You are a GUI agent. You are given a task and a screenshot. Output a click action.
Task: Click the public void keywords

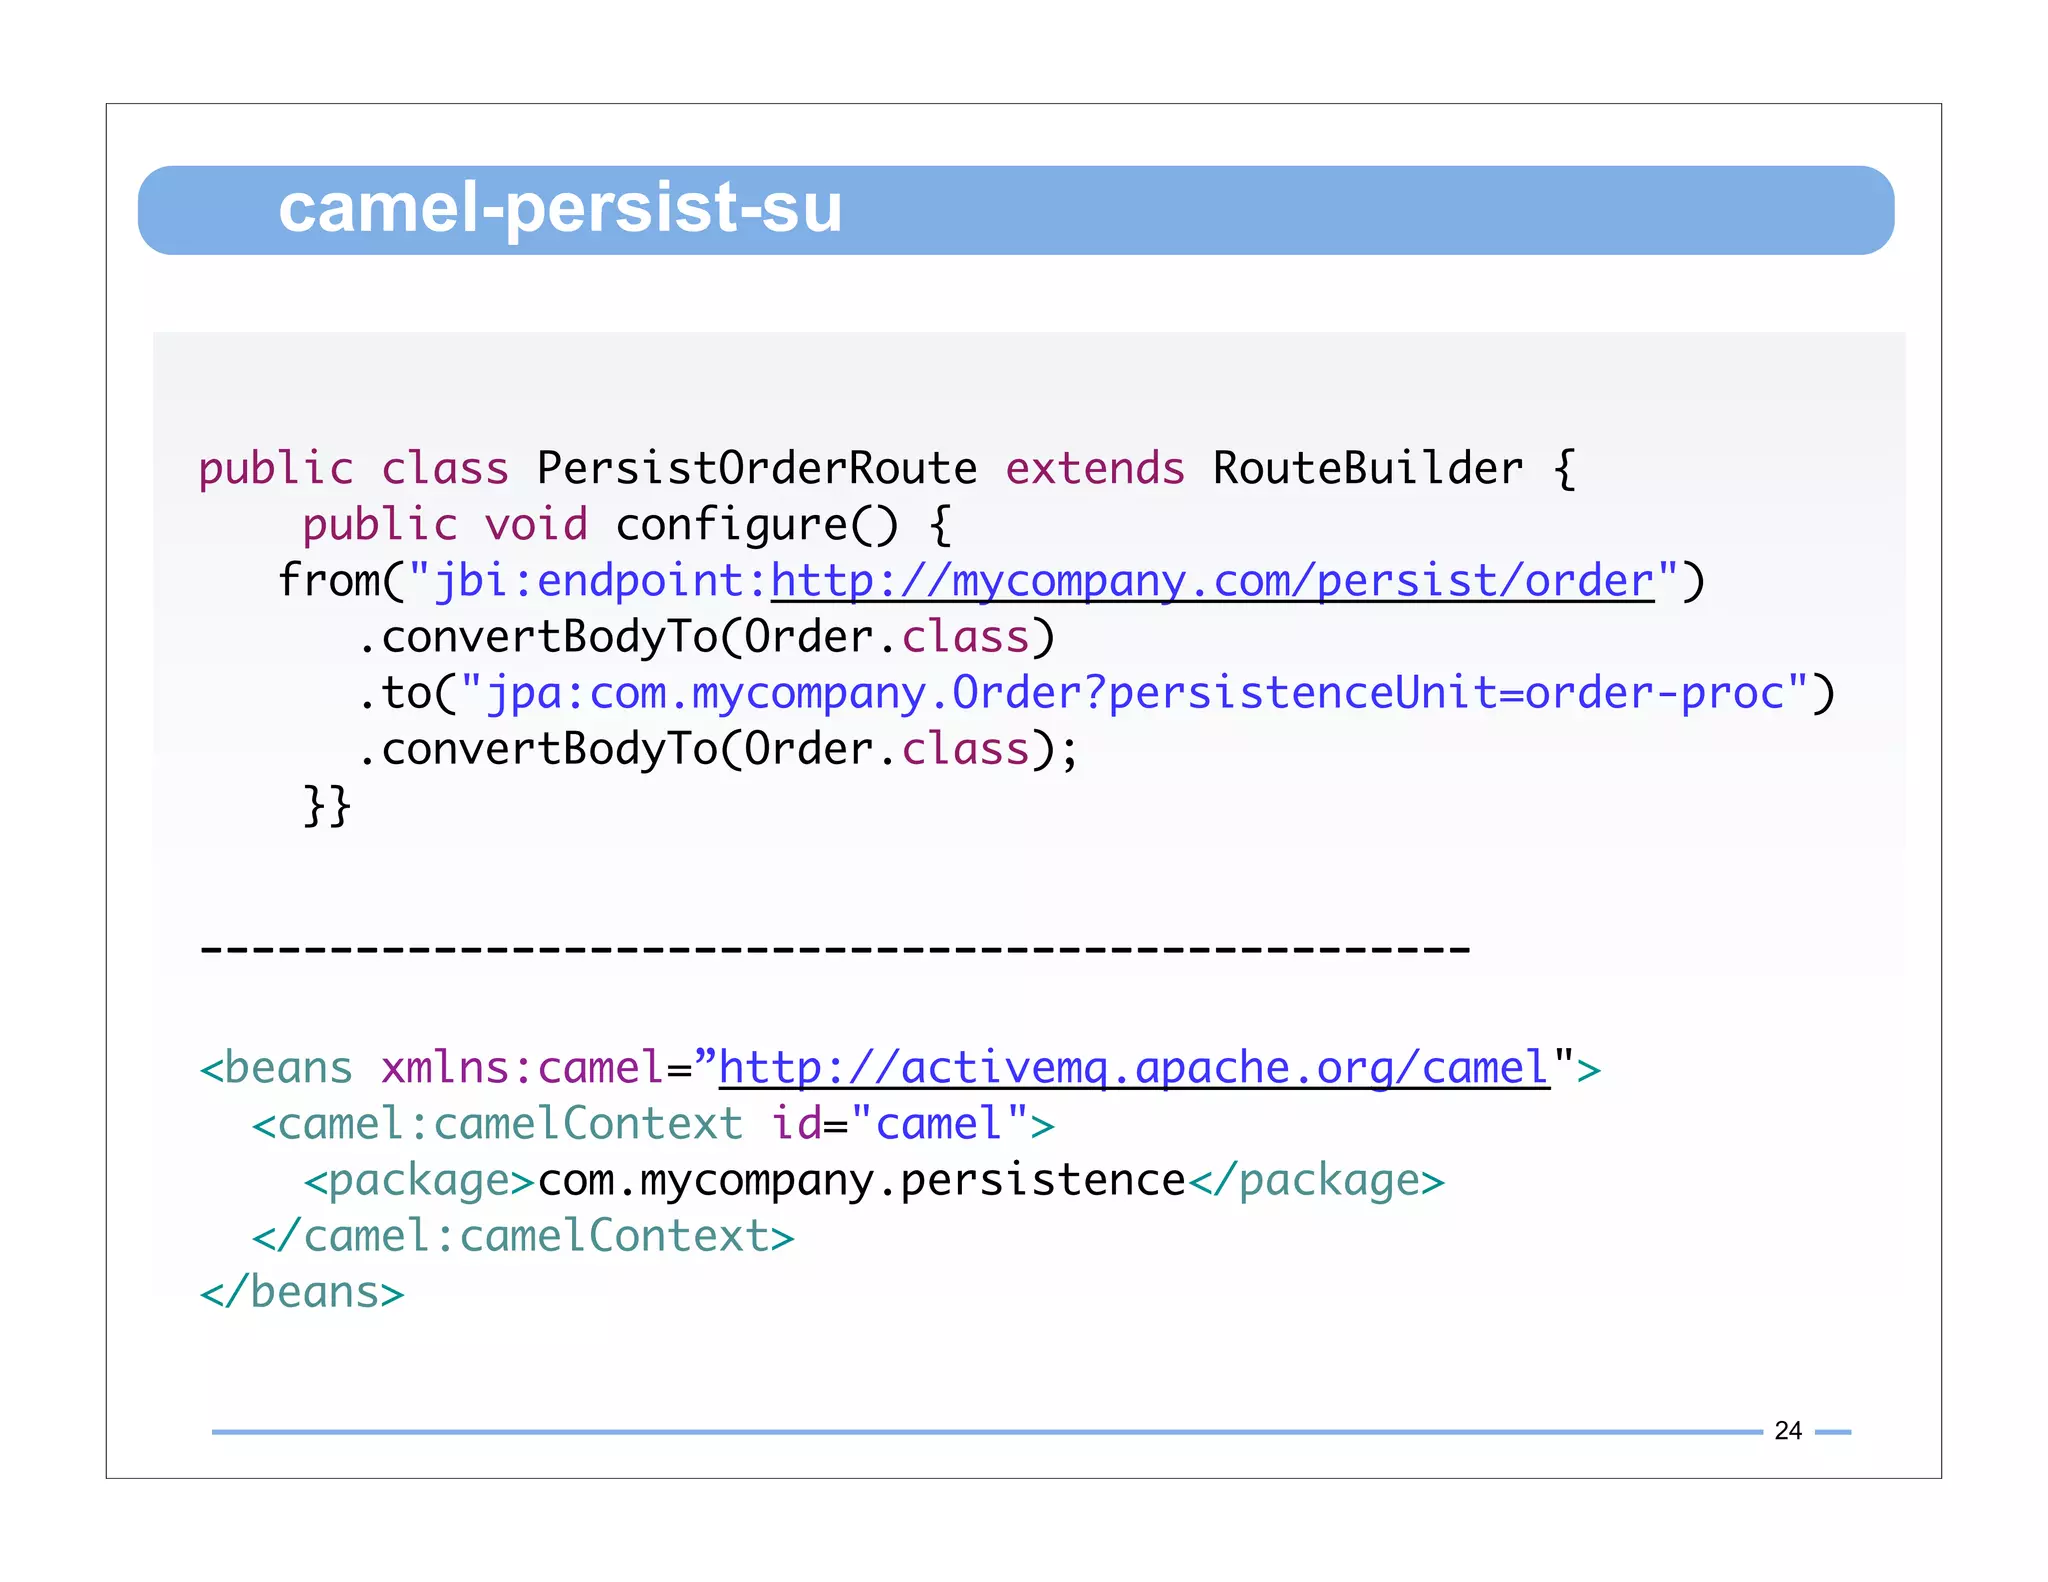445,525
